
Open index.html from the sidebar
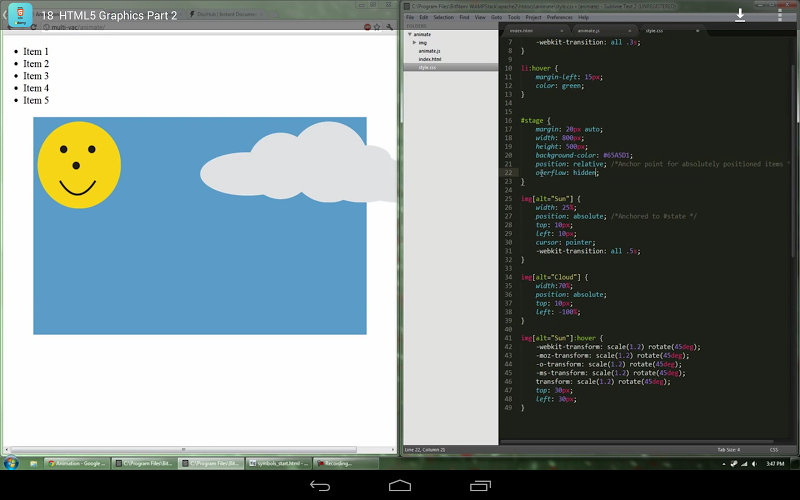click(x=430, y=59)
